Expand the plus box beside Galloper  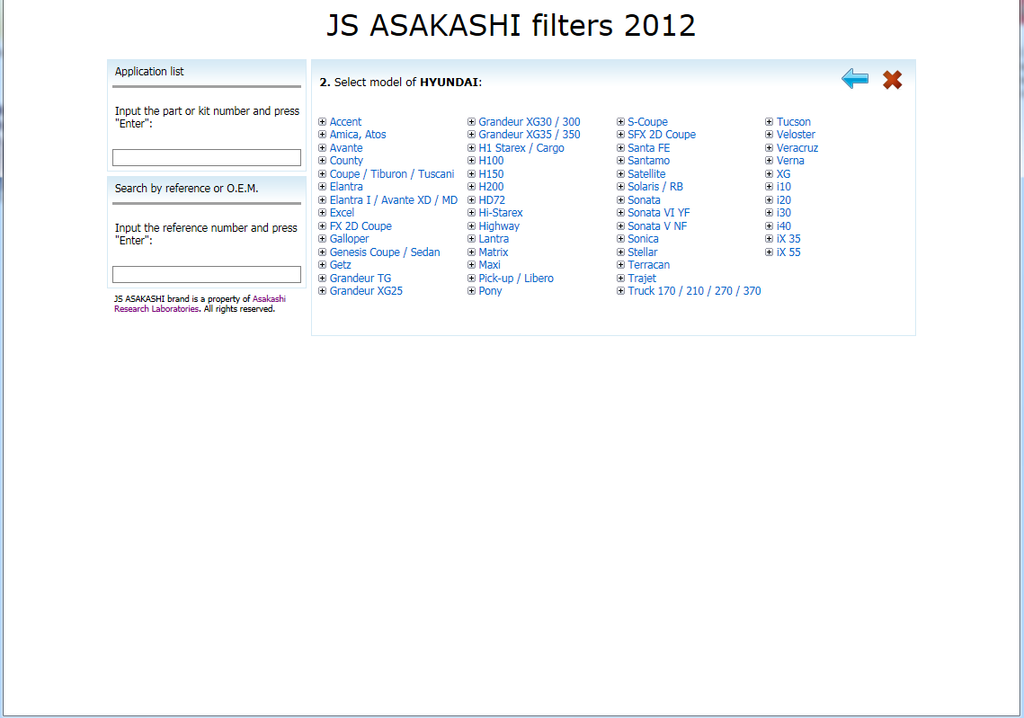click(322, 238)
